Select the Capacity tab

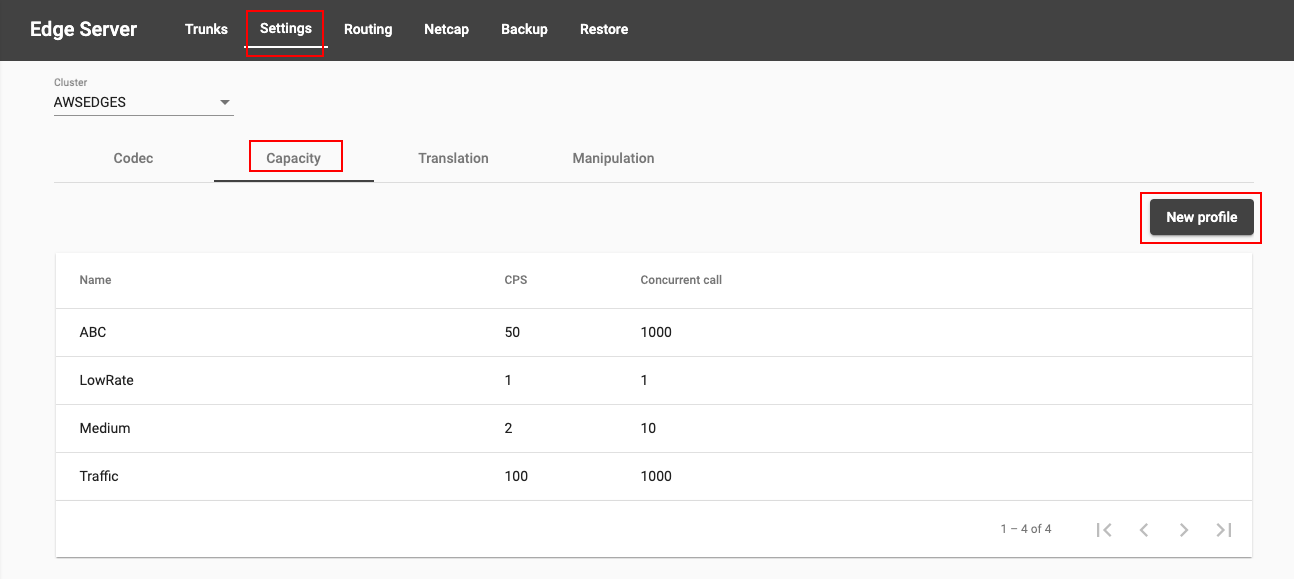pos(294,158)
